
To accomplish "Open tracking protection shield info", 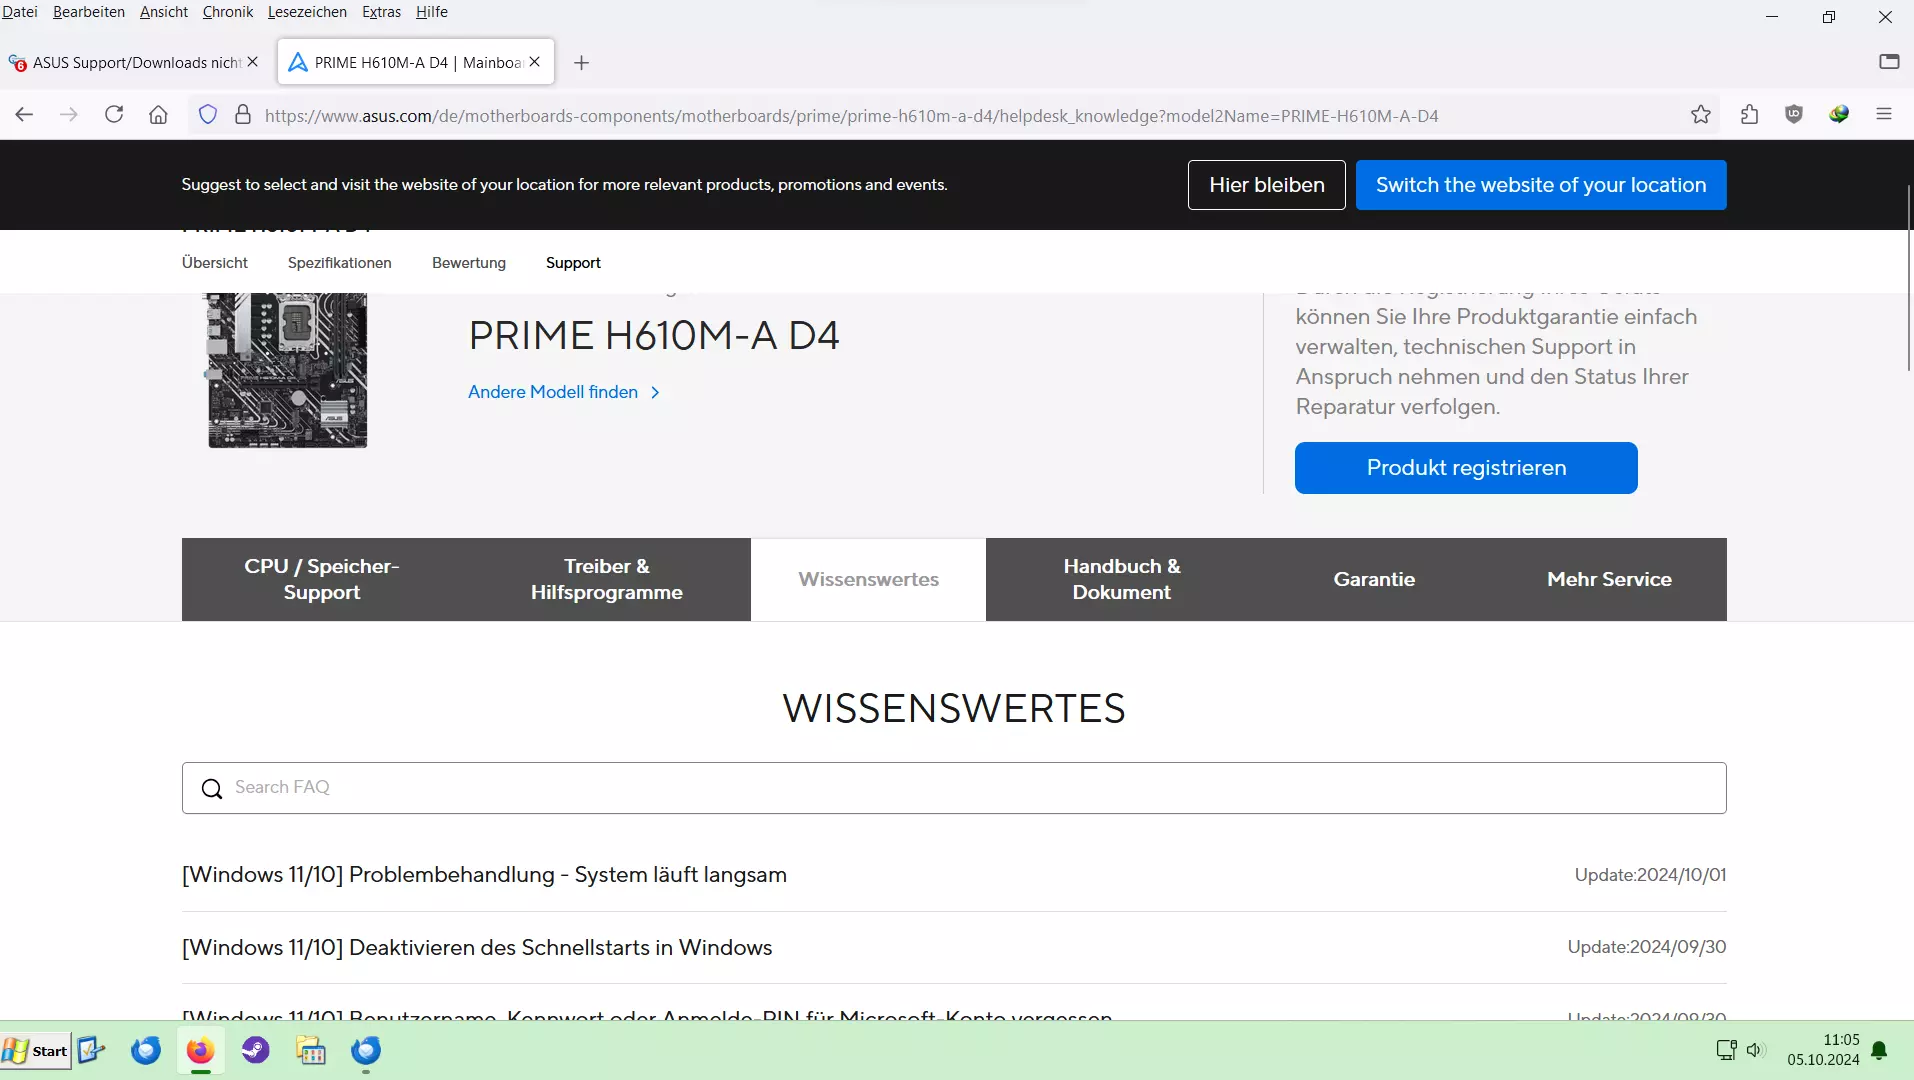I will pyautogui.click(x=208, y=115).
